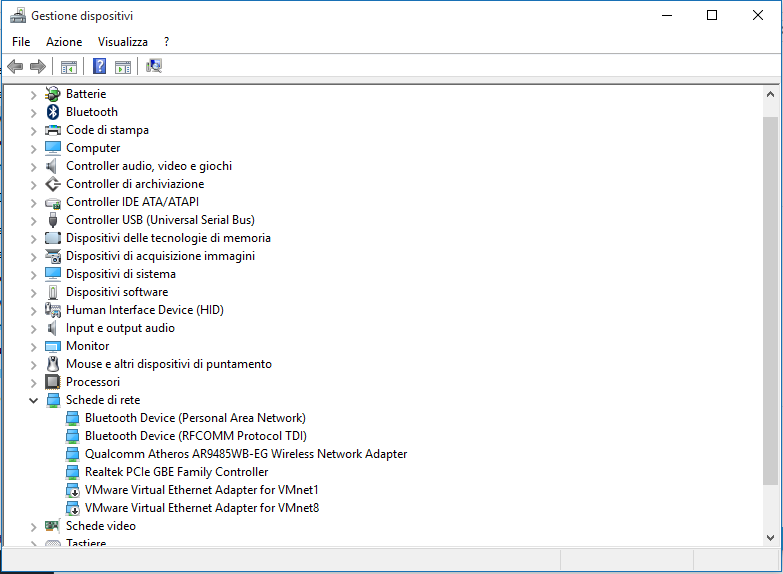Select Dispositivi di sistema label
Image resolution: width=783 pixels, height=574 pixels.
point(121,274)
